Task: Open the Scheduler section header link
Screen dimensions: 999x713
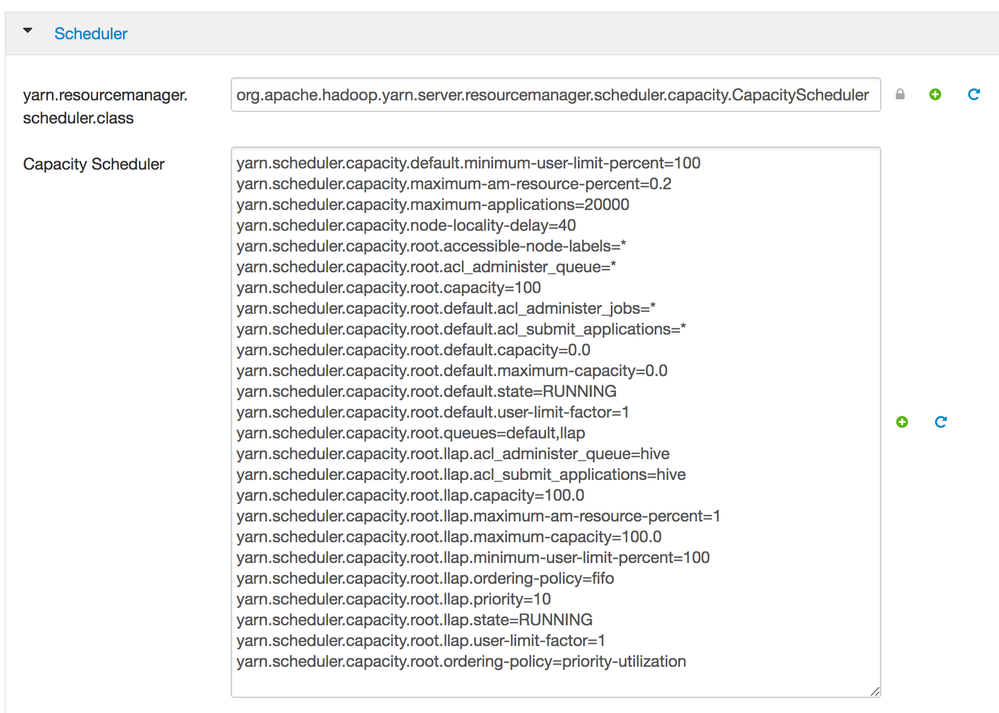Action: coord(90,34)
